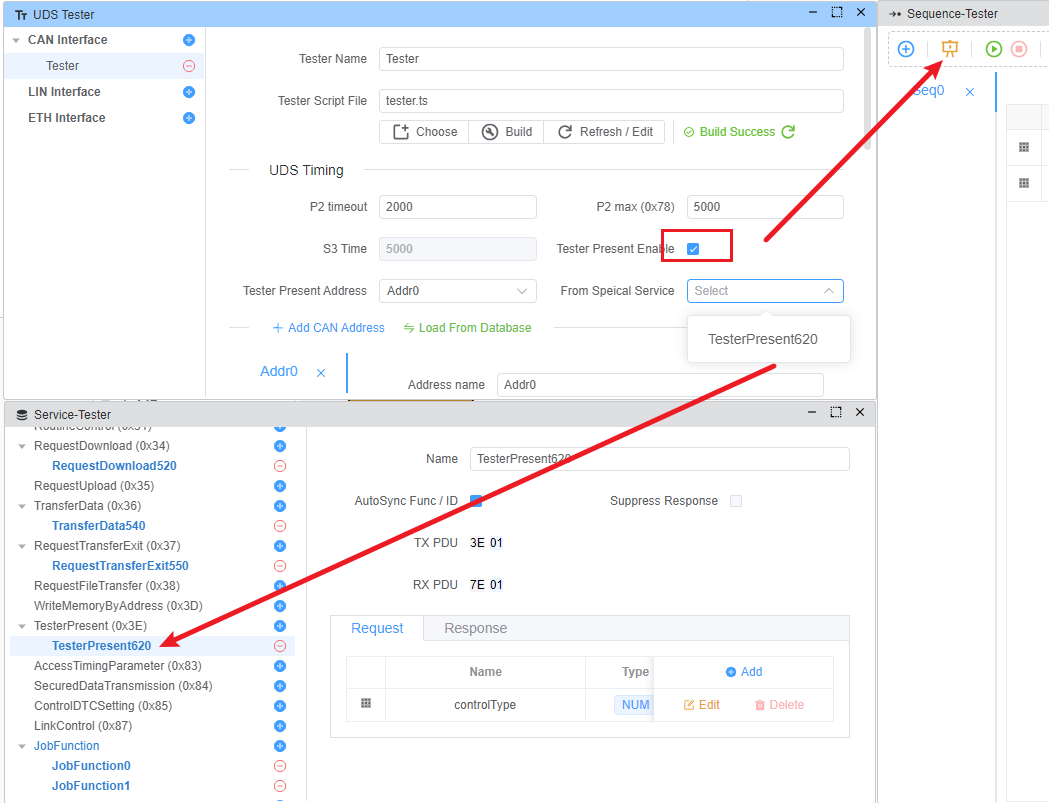Click the Load From Database link
The image size is (1049, 803).
[467, 328]
